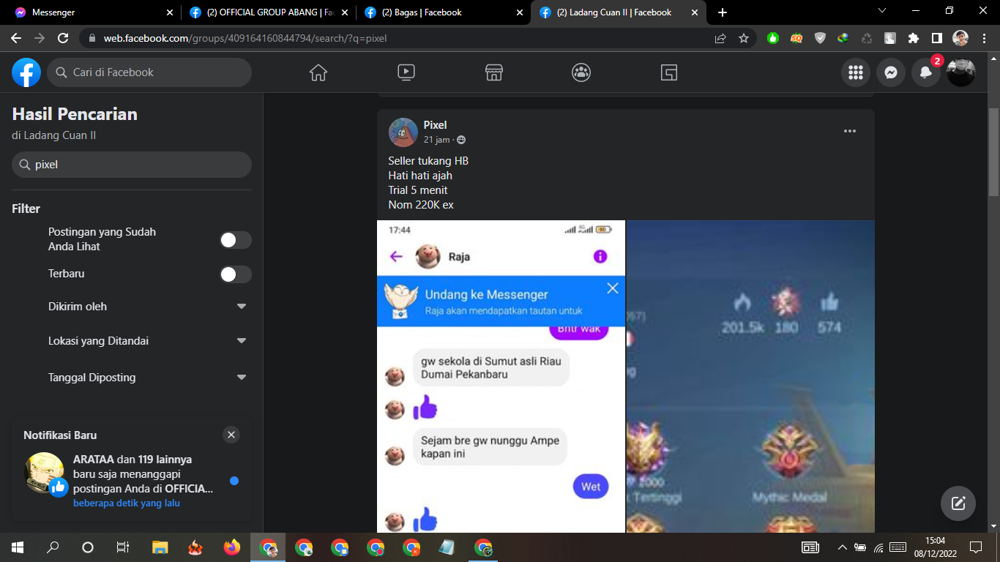Image resolution: width=1000 pixels, height=562 pixels.
Task: Open the Facebook menu grid icon
Action: [856, 73]
